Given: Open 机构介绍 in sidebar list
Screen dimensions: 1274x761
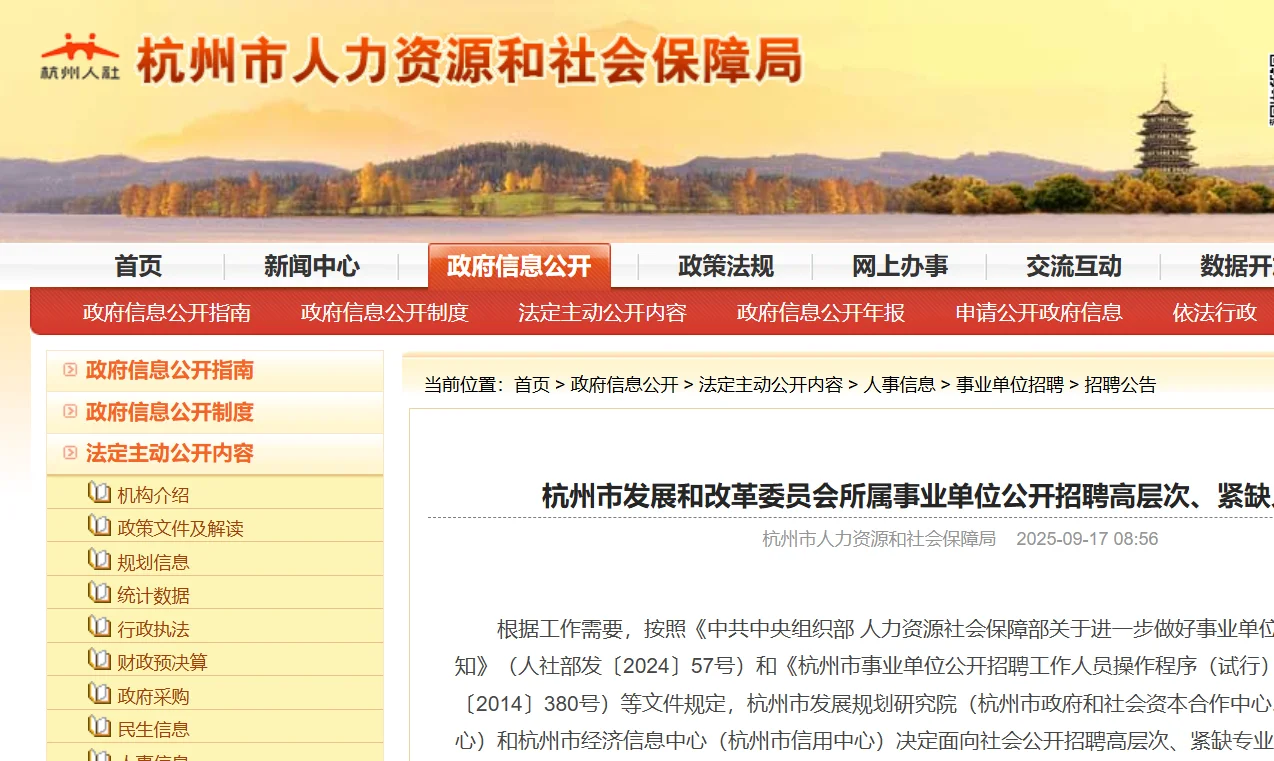Looking at the screenshot, I should (x=153, y=495).
